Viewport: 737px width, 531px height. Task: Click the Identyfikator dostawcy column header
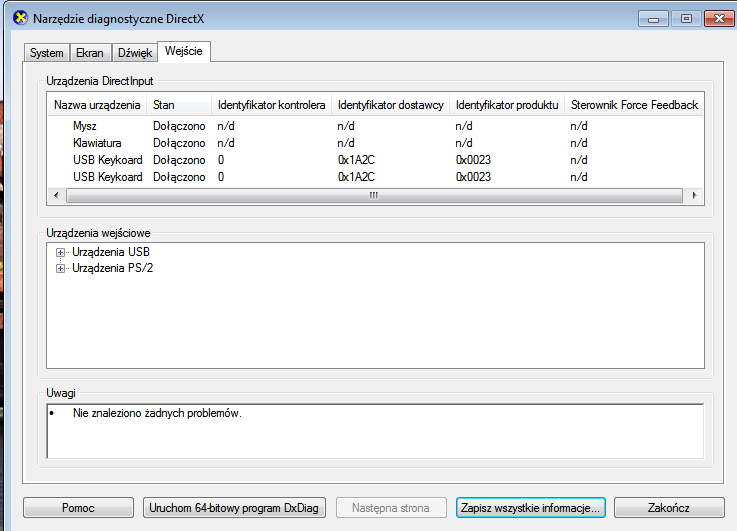[x=391, y=105]
